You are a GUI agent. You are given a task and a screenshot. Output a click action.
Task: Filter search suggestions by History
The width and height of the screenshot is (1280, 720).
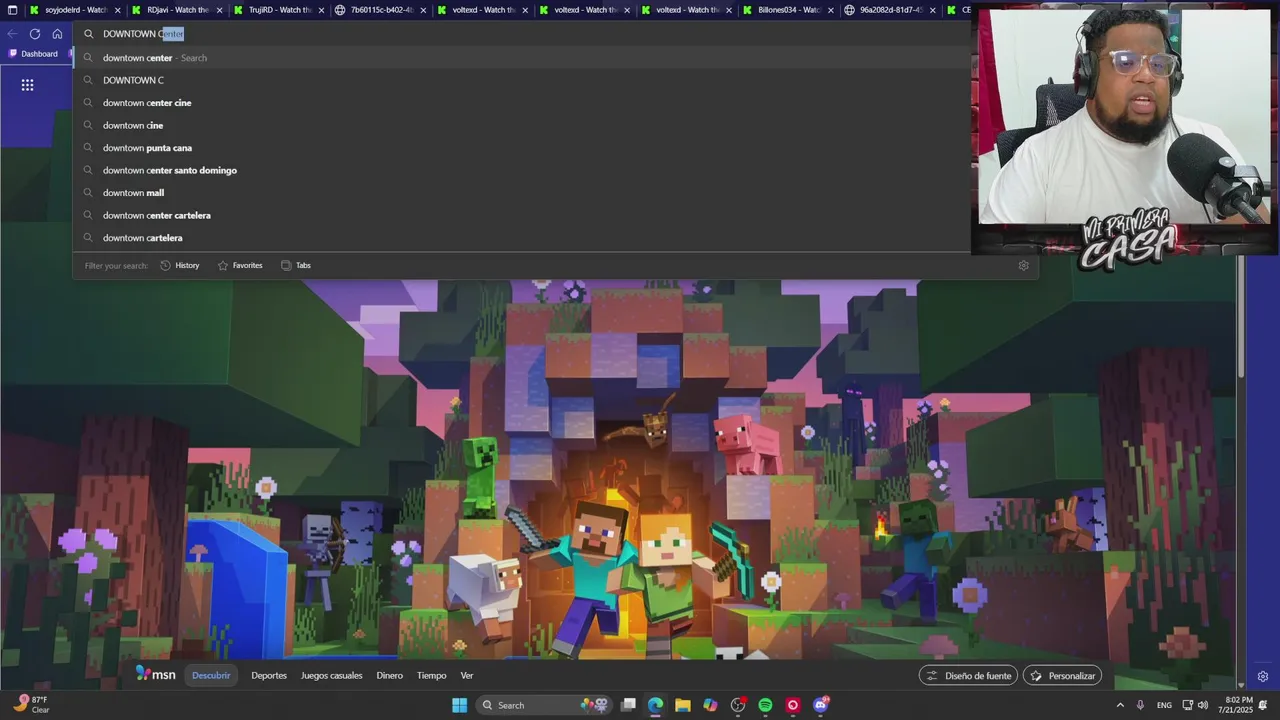point(180,265)
